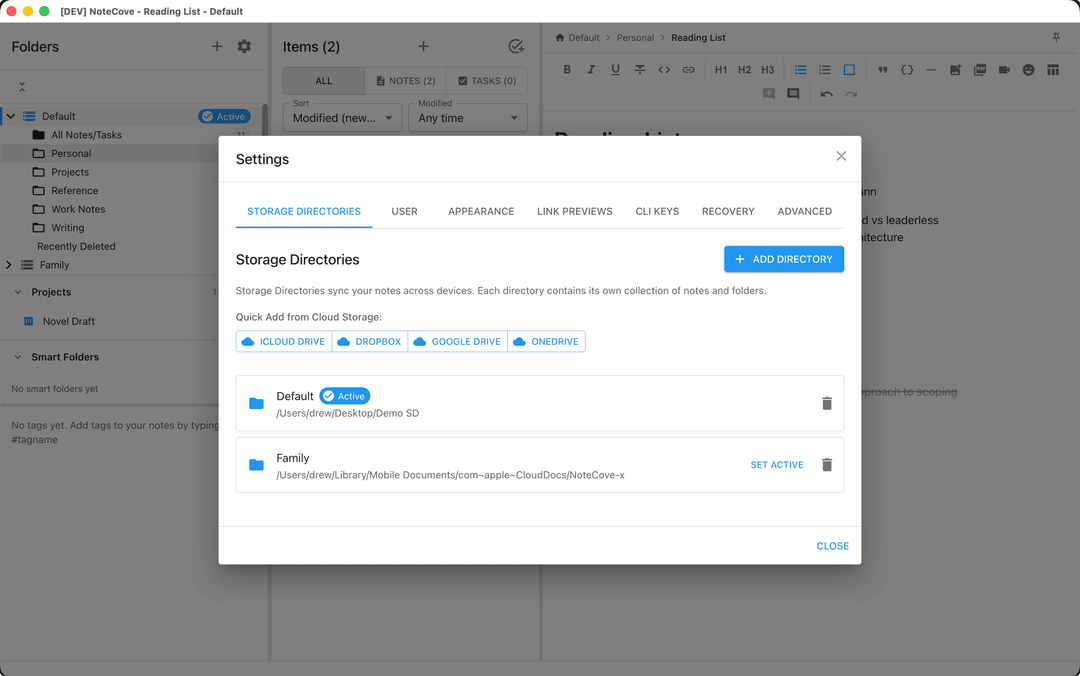Switch to the APPEARANCE settings tab

[481, 211]
